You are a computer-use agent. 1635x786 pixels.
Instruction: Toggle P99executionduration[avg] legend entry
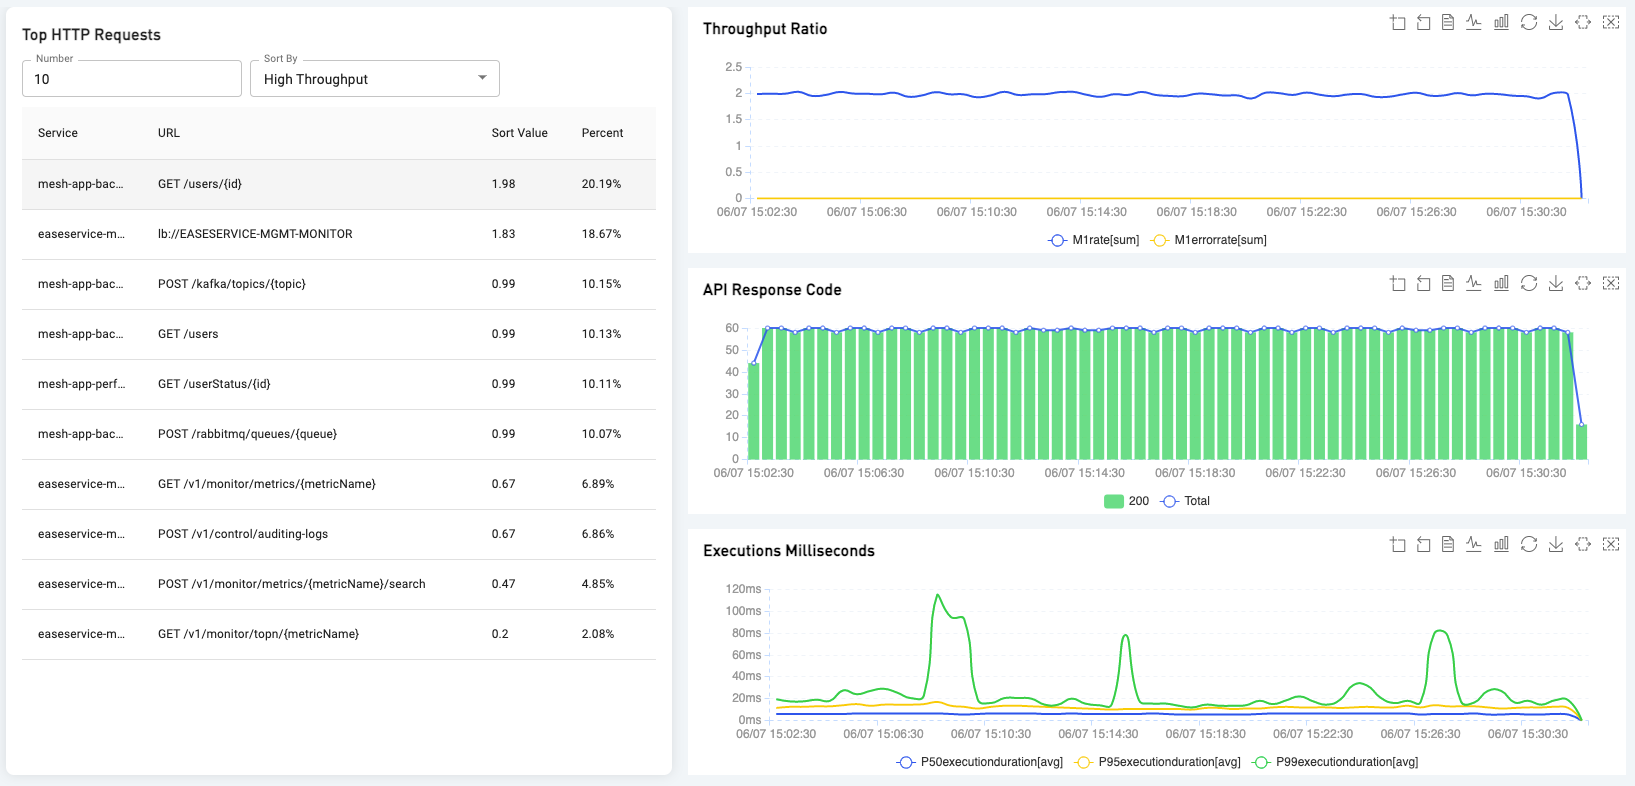1335,762
